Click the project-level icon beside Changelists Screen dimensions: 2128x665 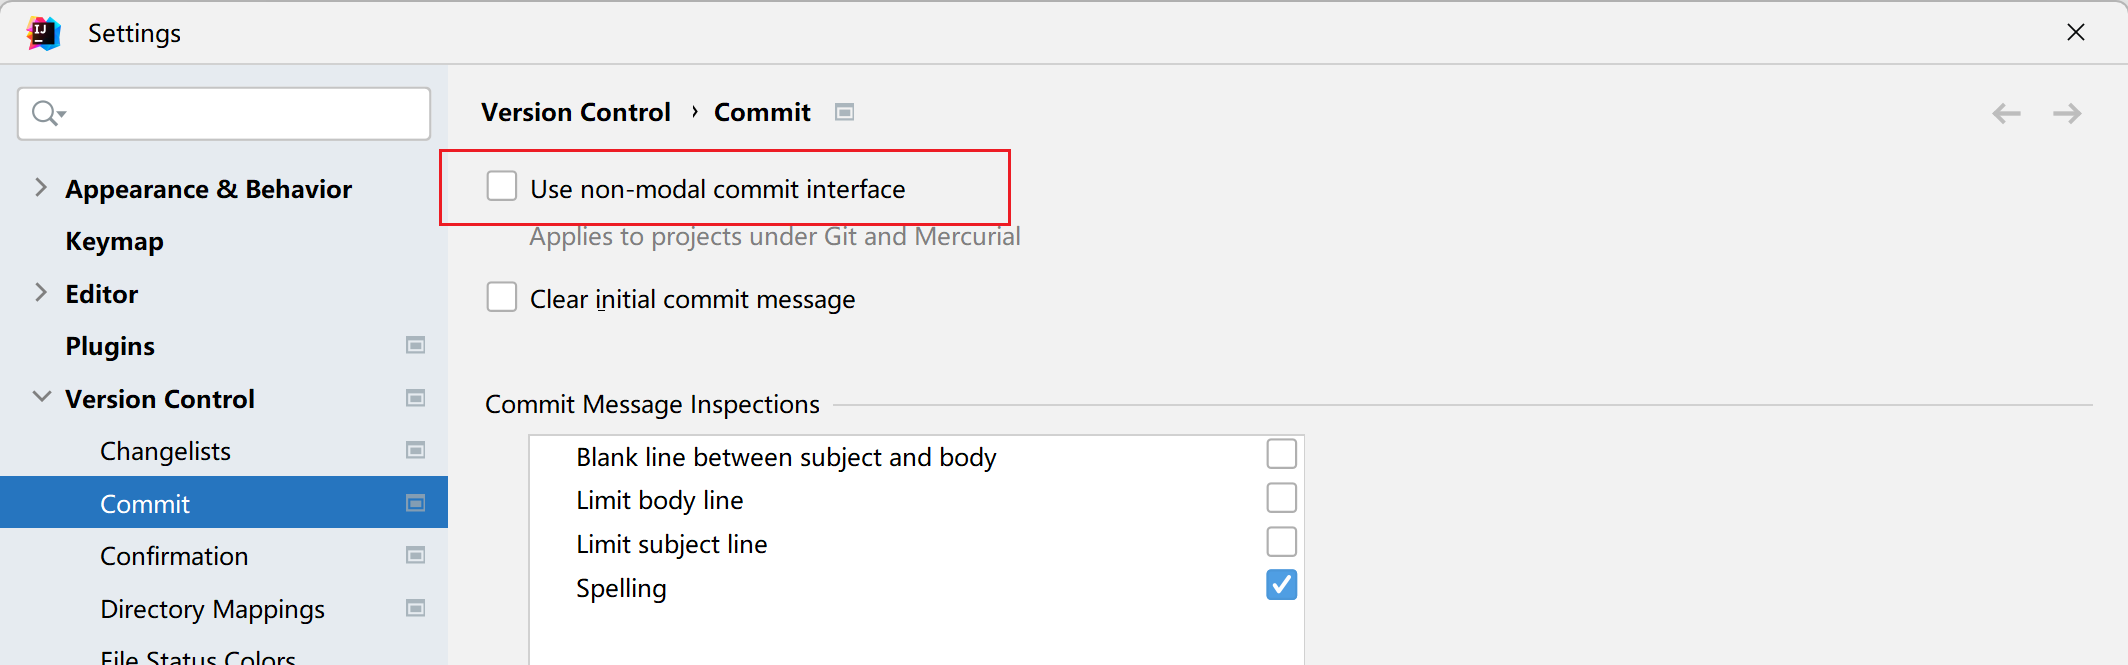pos(416,451)
